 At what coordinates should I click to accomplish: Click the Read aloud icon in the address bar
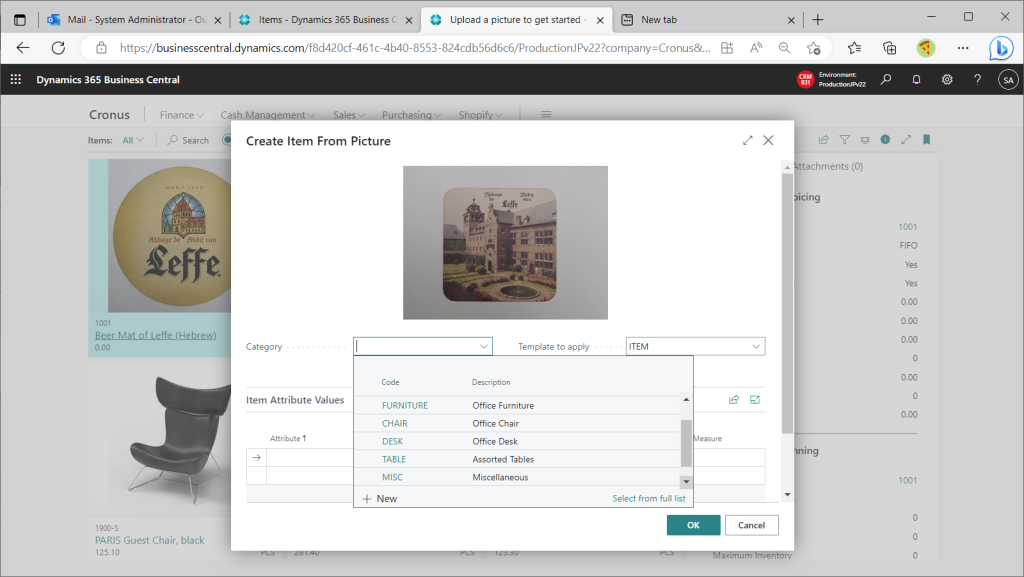(756, 48)
